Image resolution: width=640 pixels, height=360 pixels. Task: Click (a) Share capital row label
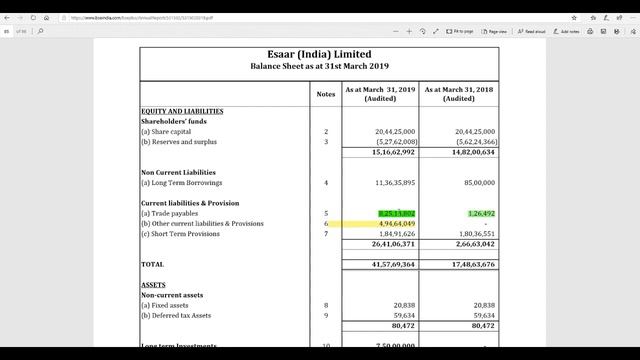(x=166, y=132)
